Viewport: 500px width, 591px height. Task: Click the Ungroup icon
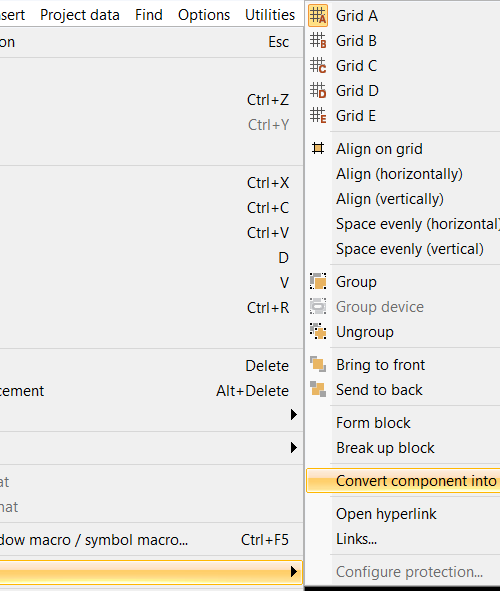point(318,332)
